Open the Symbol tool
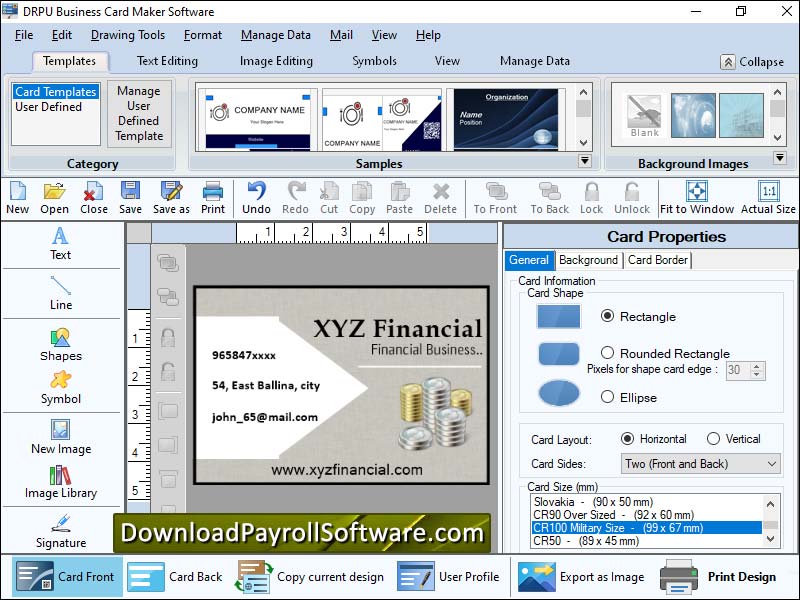 click(x=61, y=388)
